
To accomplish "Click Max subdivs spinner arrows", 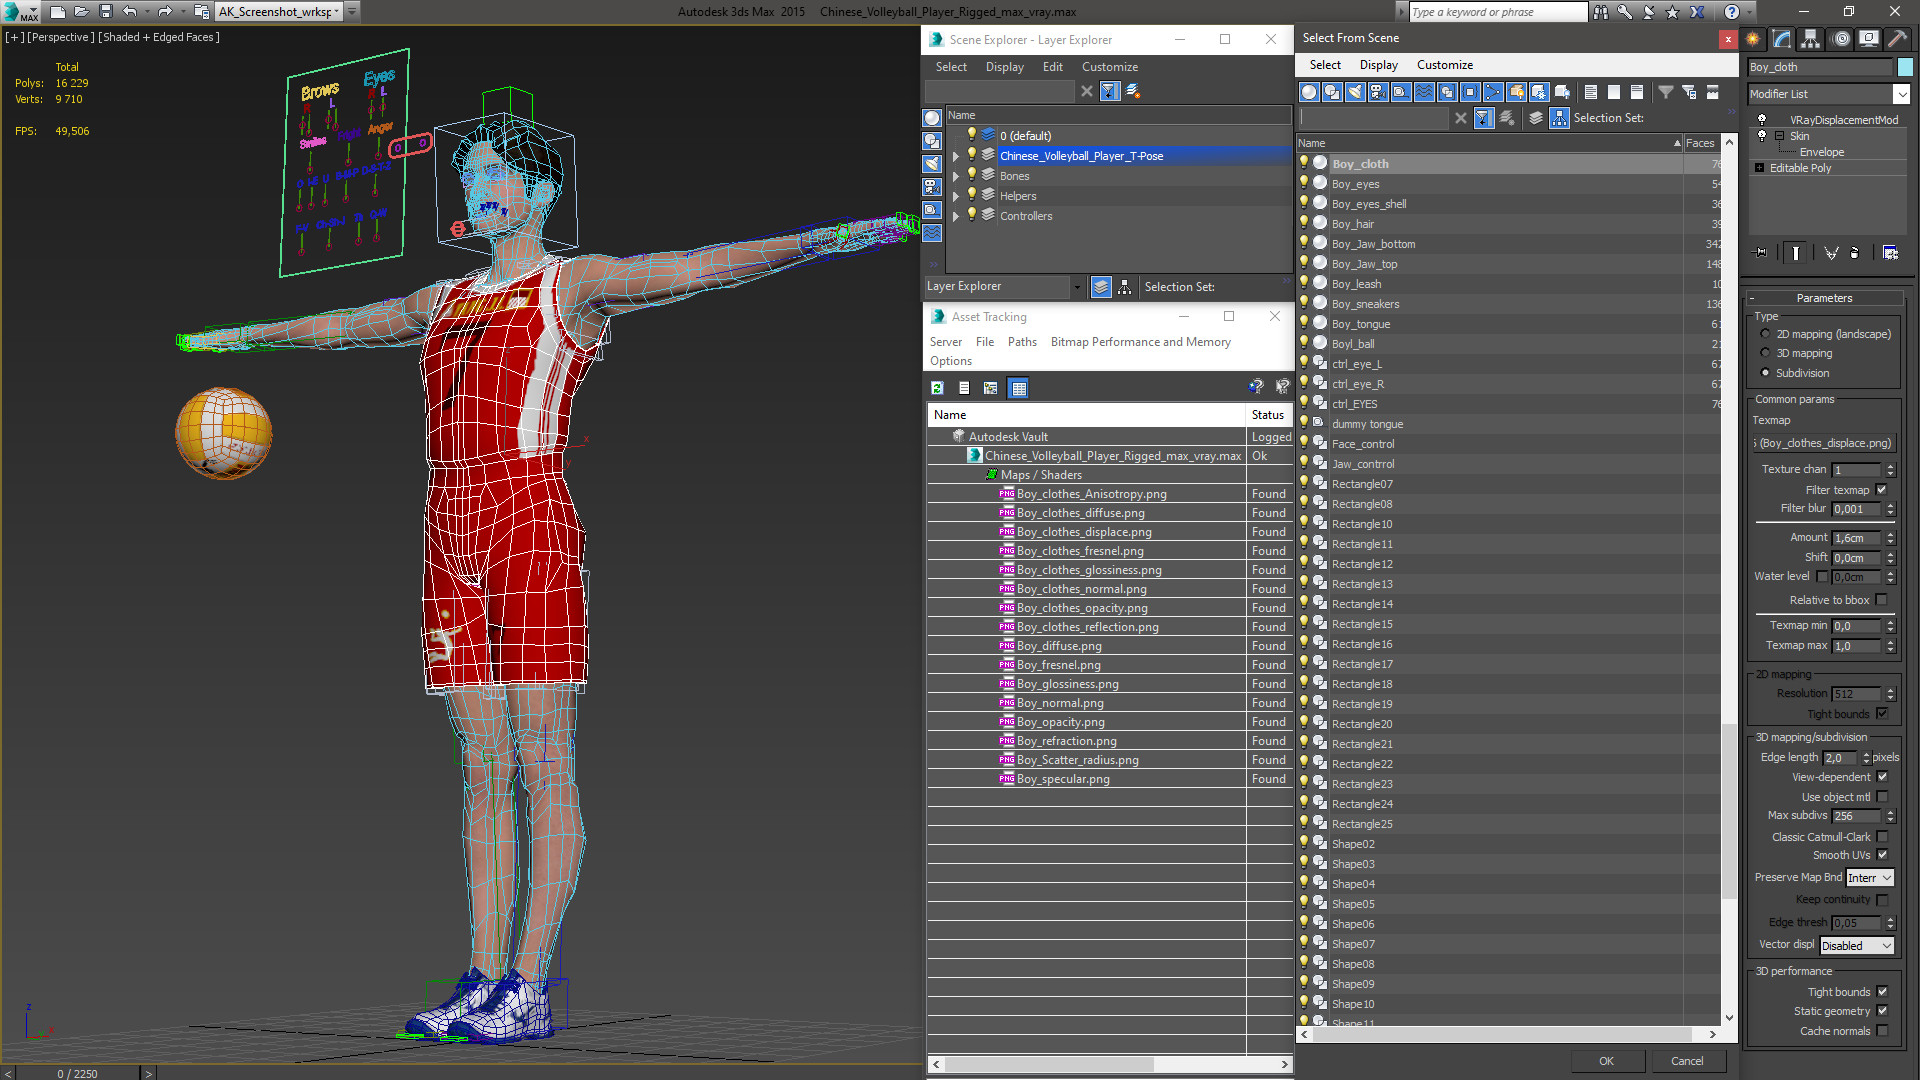I will 1890,816.
